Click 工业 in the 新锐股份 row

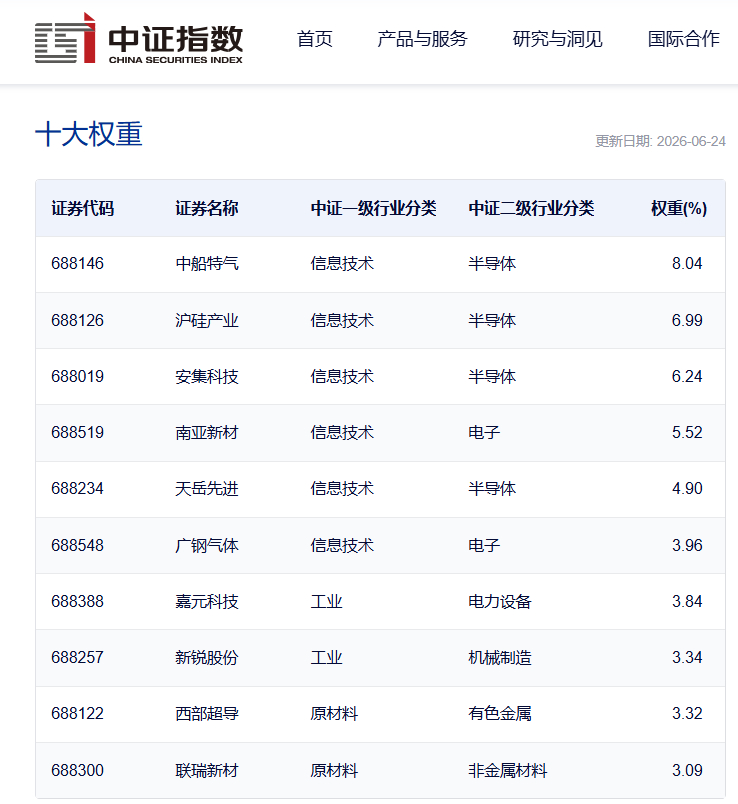click(x=326, y=657)
